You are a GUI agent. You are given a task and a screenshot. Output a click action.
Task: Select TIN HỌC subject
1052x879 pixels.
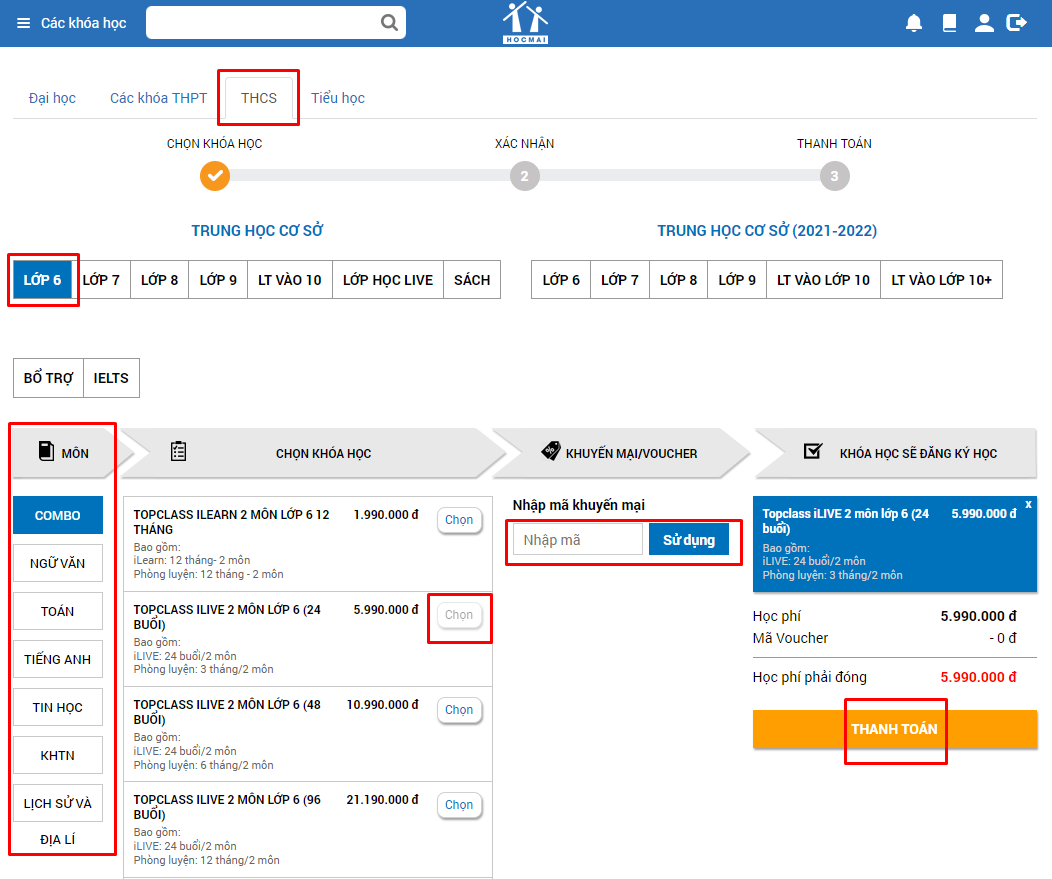coord(58,707)
